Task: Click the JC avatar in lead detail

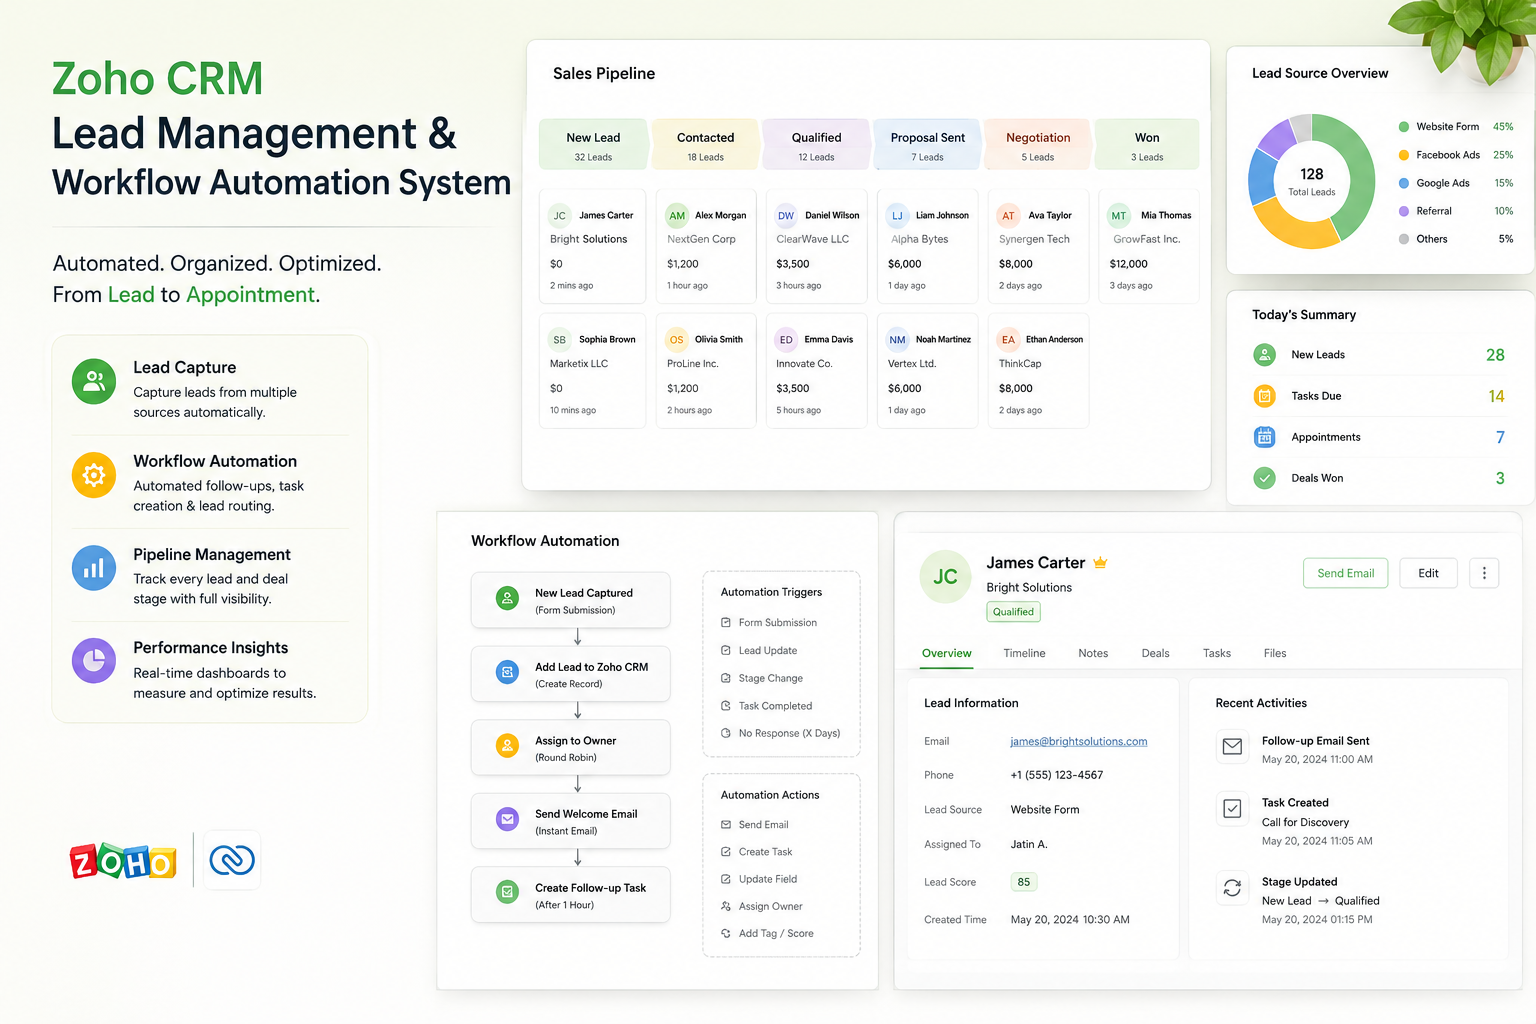Action: click(x=945, y=577)
